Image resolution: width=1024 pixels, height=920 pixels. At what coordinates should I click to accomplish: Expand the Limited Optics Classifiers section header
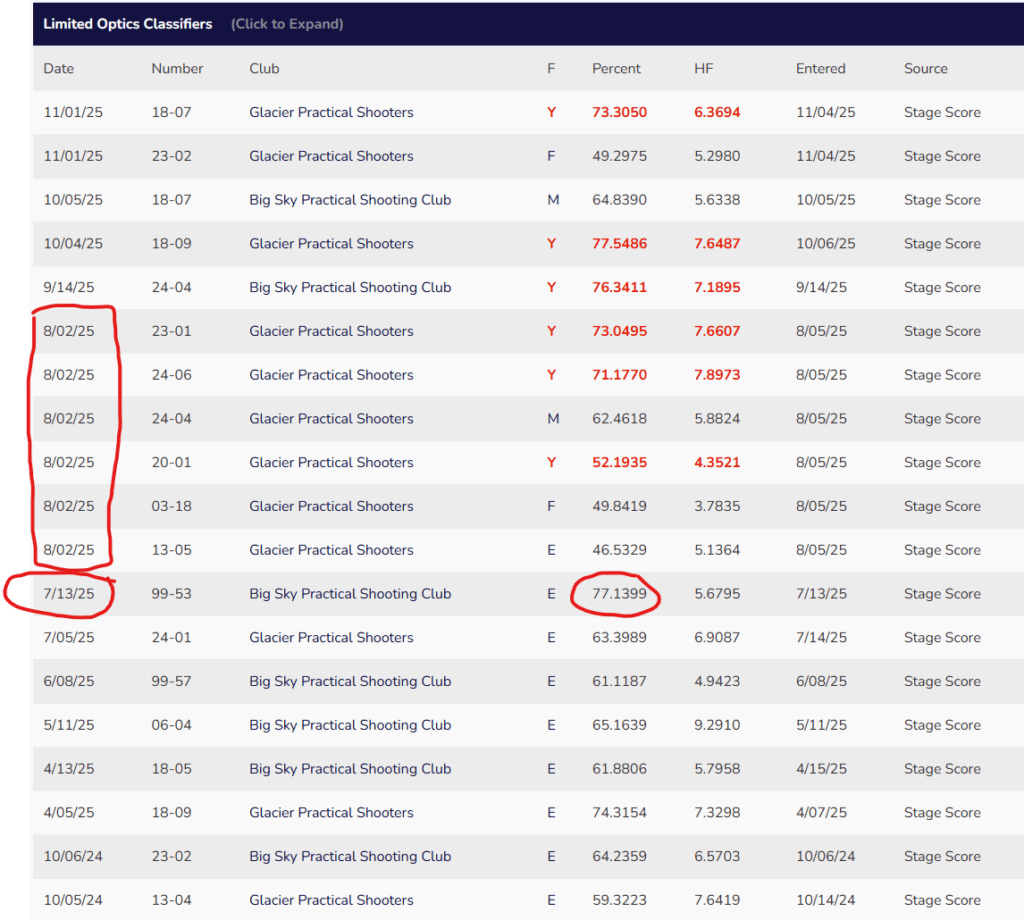(128, 24)
